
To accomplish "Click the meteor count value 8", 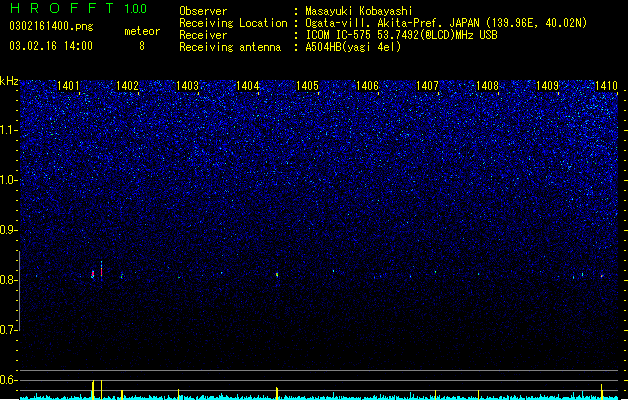I will tap(142, 46).
